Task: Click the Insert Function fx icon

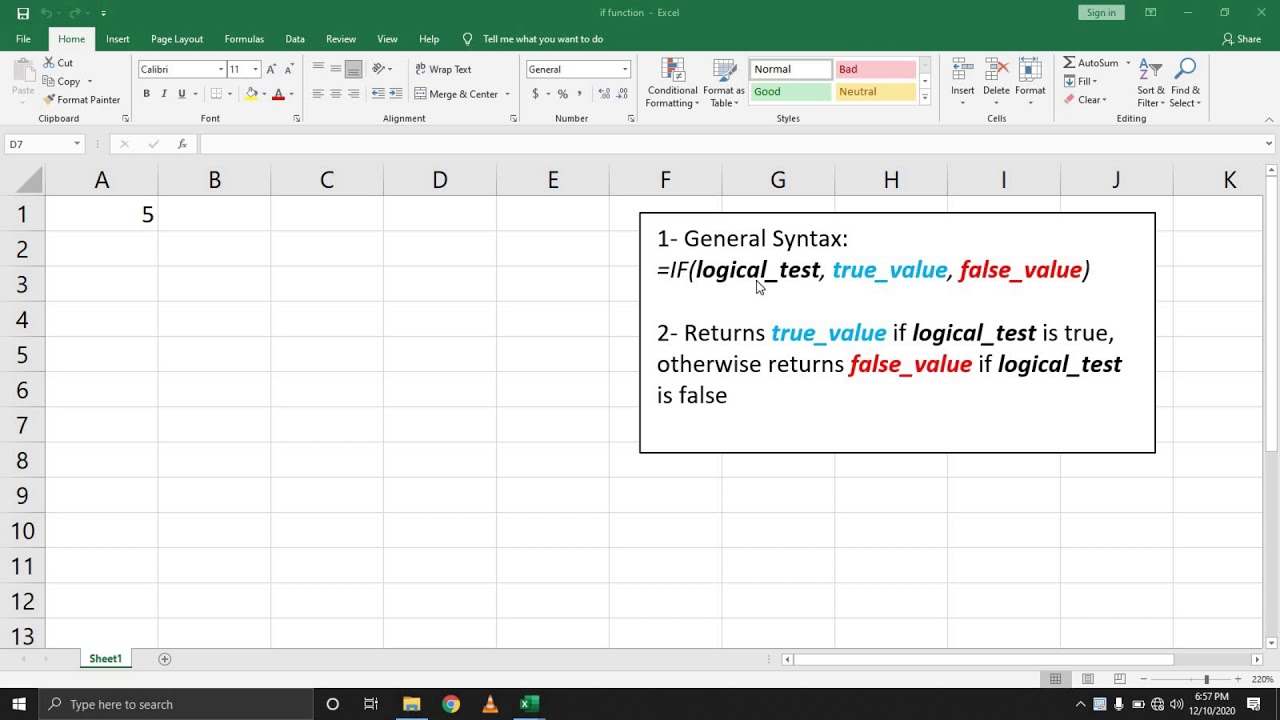Action: pyautogui.click(x=182, y=144)
